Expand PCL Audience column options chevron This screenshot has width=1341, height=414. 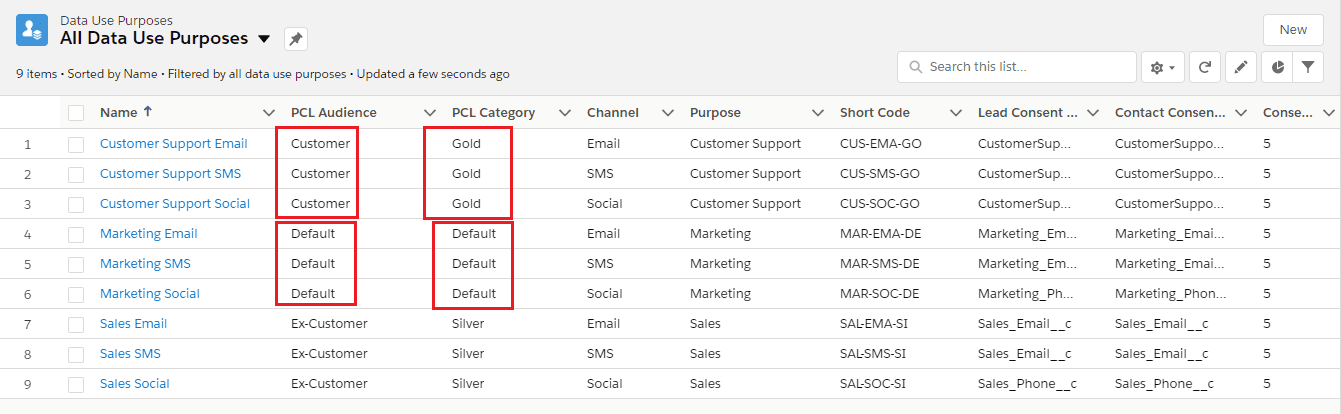[430, 113]
